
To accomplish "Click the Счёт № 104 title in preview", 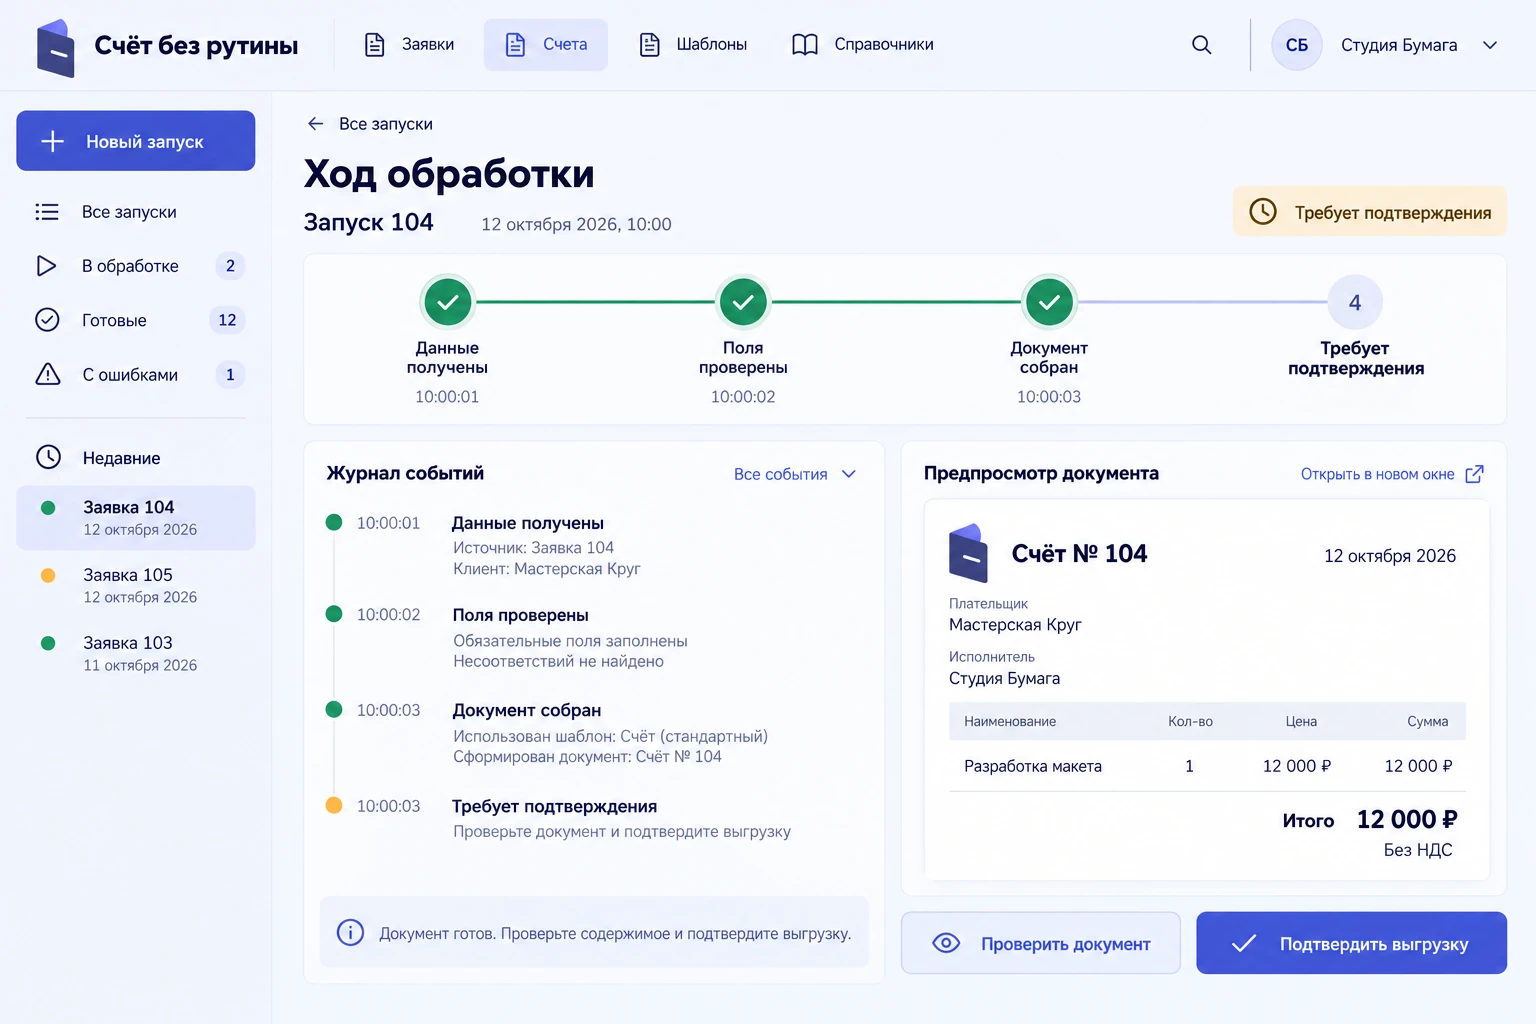I will tap(1079, 553).
